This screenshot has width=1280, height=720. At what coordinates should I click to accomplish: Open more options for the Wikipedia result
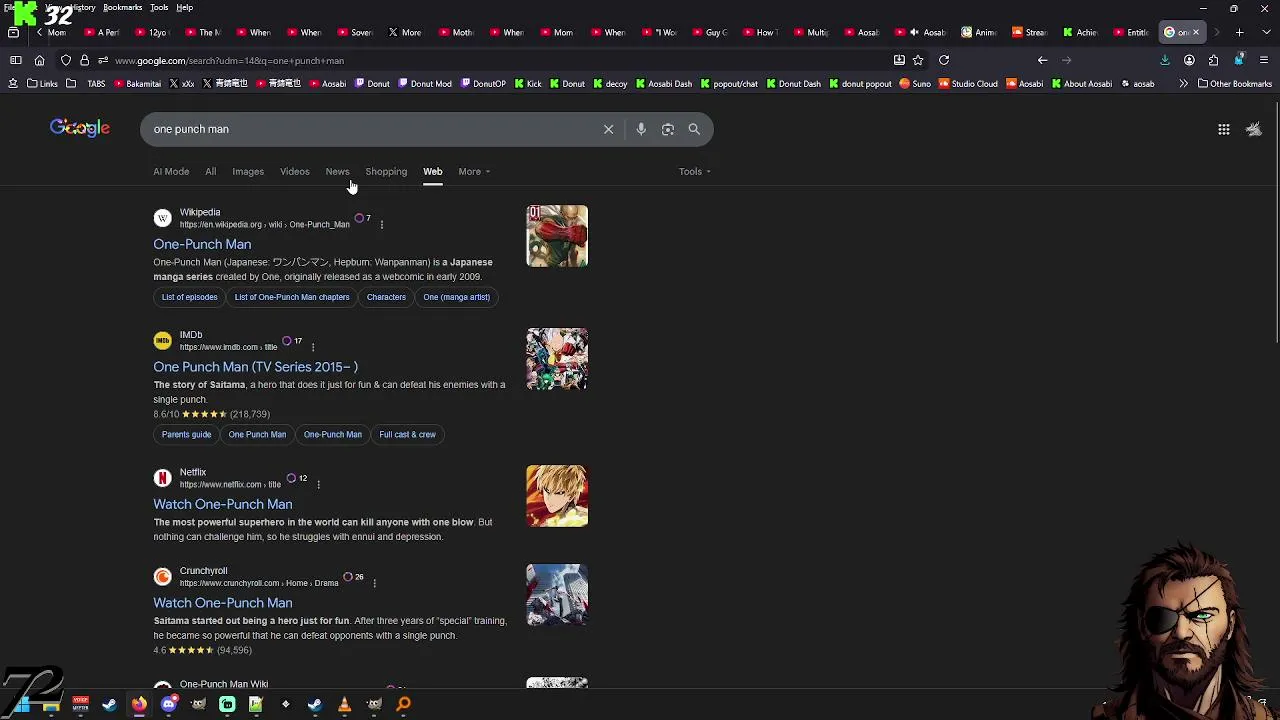[381, 224]
